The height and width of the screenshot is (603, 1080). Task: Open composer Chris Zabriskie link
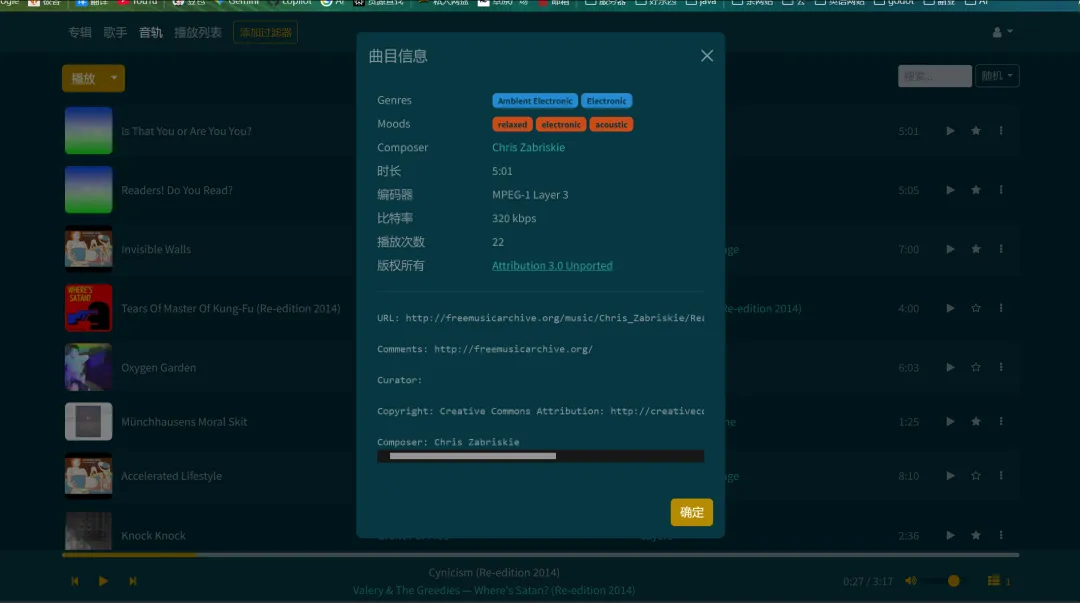tap(528, 147)
